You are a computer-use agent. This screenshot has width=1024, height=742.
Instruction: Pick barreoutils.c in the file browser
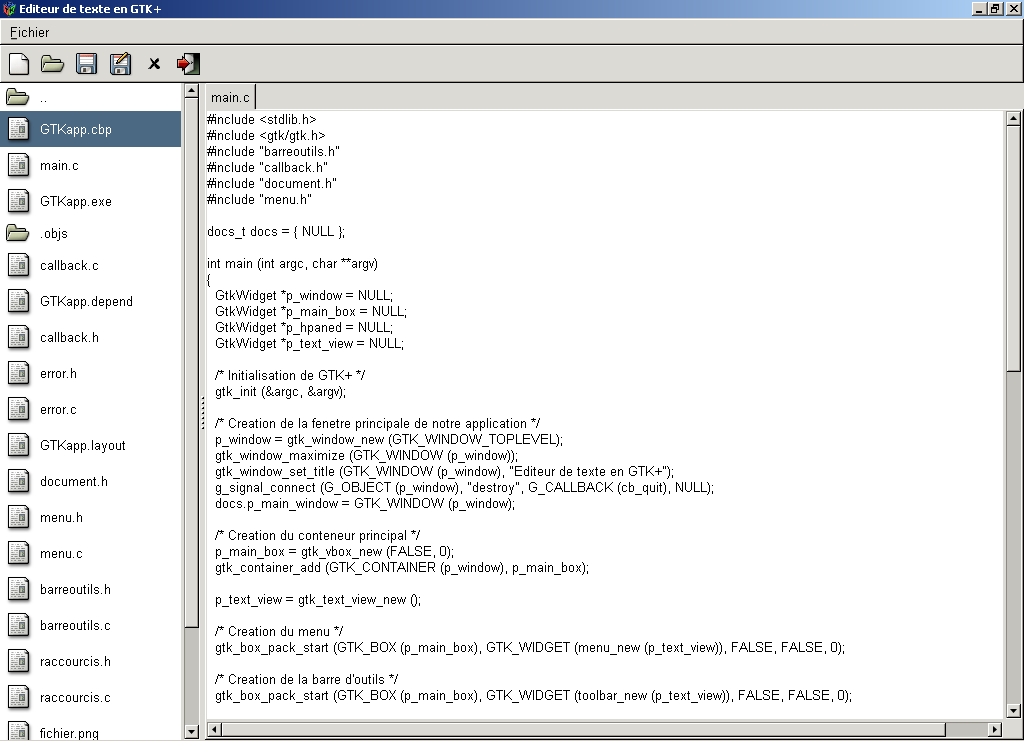(x=75, y=626)
